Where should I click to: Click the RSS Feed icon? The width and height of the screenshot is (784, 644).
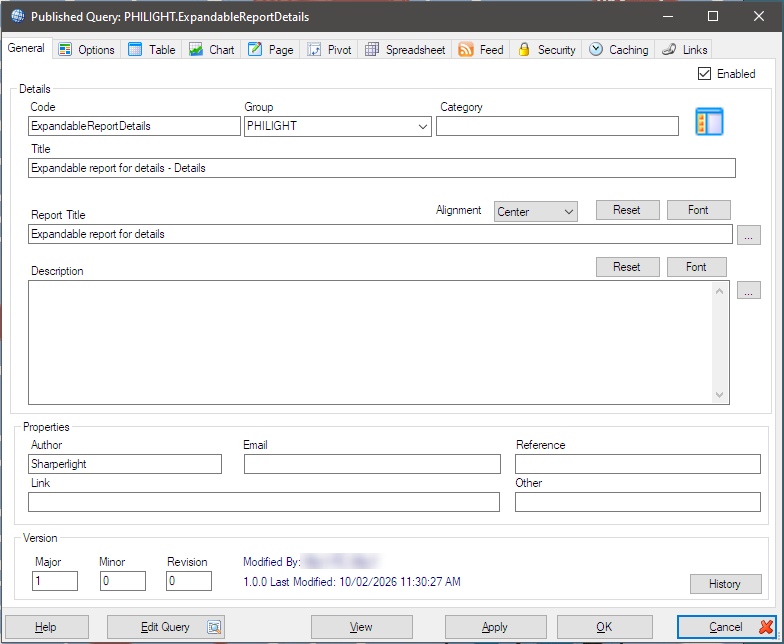coord(466,50)
